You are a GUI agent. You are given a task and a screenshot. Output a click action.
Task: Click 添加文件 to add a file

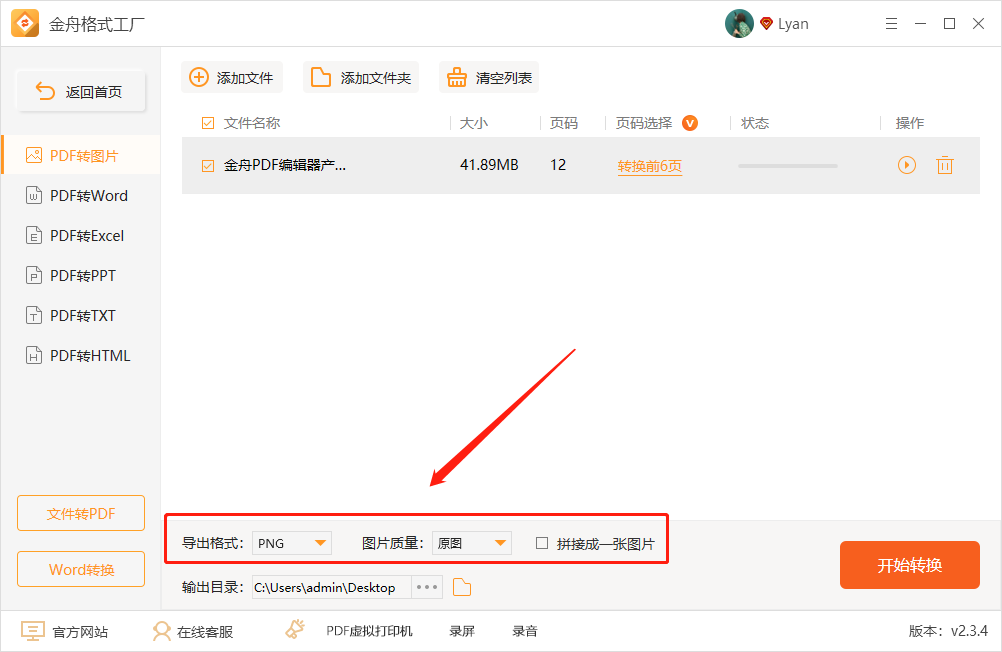232,77
